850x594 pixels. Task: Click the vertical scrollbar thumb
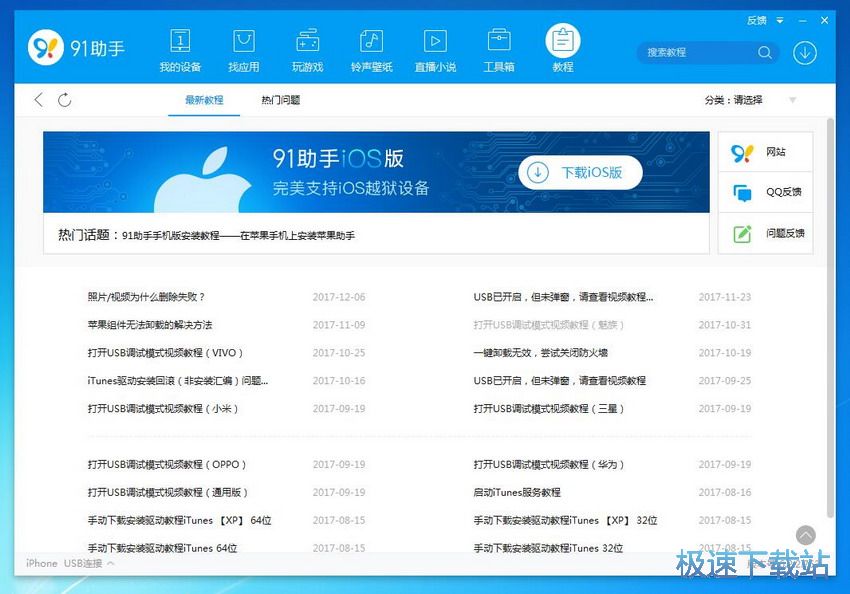830,318
